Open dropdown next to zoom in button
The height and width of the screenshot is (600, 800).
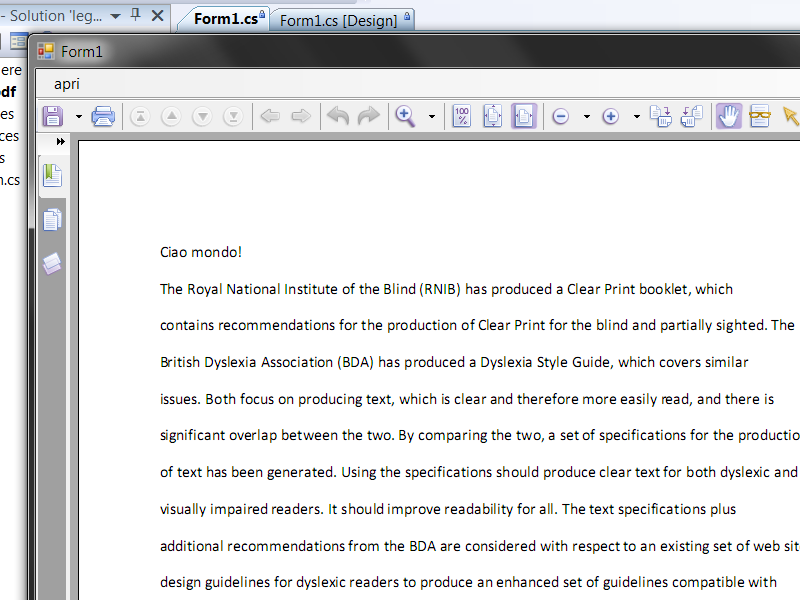coord(637,117)
